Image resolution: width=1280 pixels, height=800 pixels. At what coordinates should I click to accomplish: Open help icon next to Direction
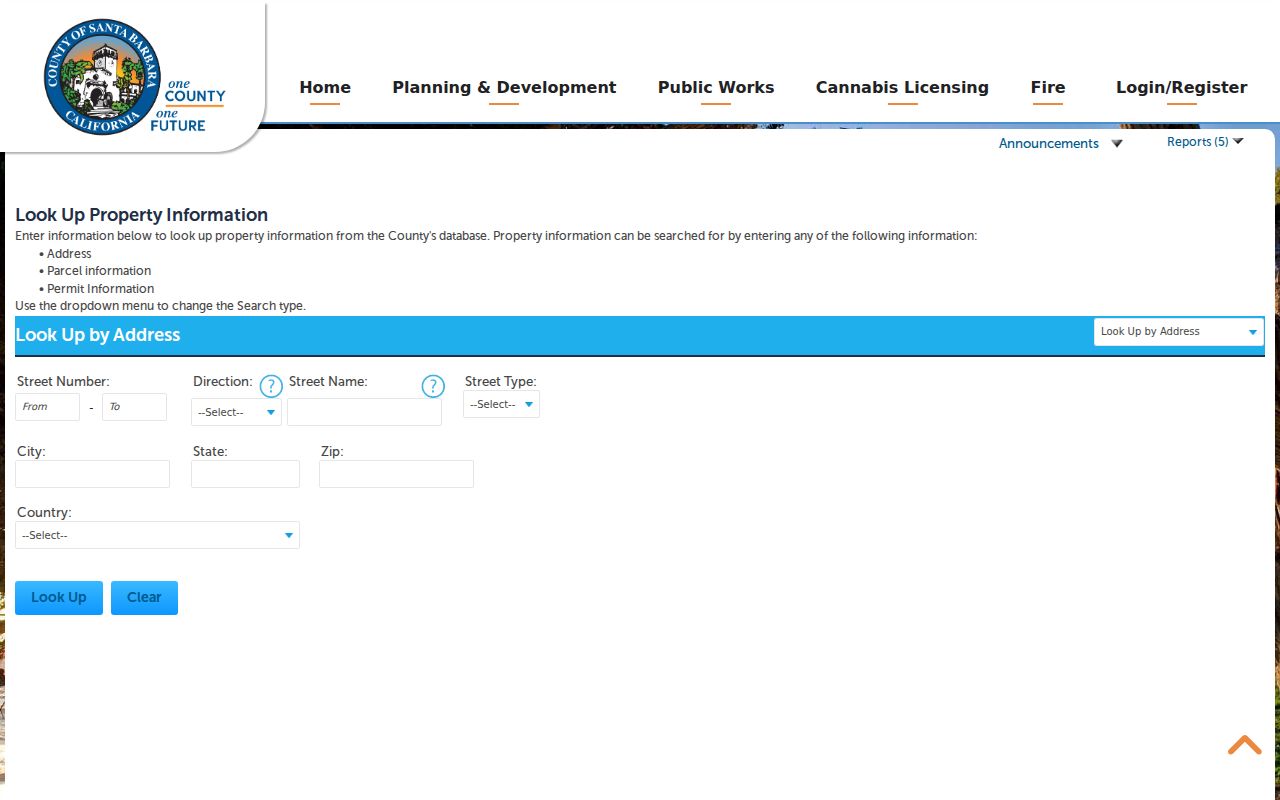271,386
